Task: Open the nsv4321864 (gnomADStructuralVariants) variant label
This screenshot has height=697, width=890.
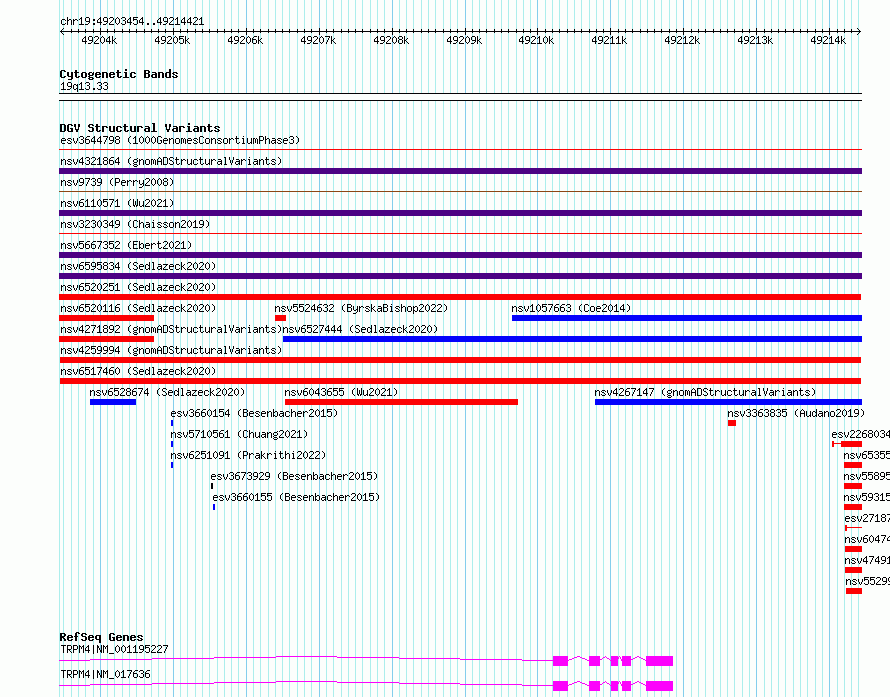Action: point(171,161)
